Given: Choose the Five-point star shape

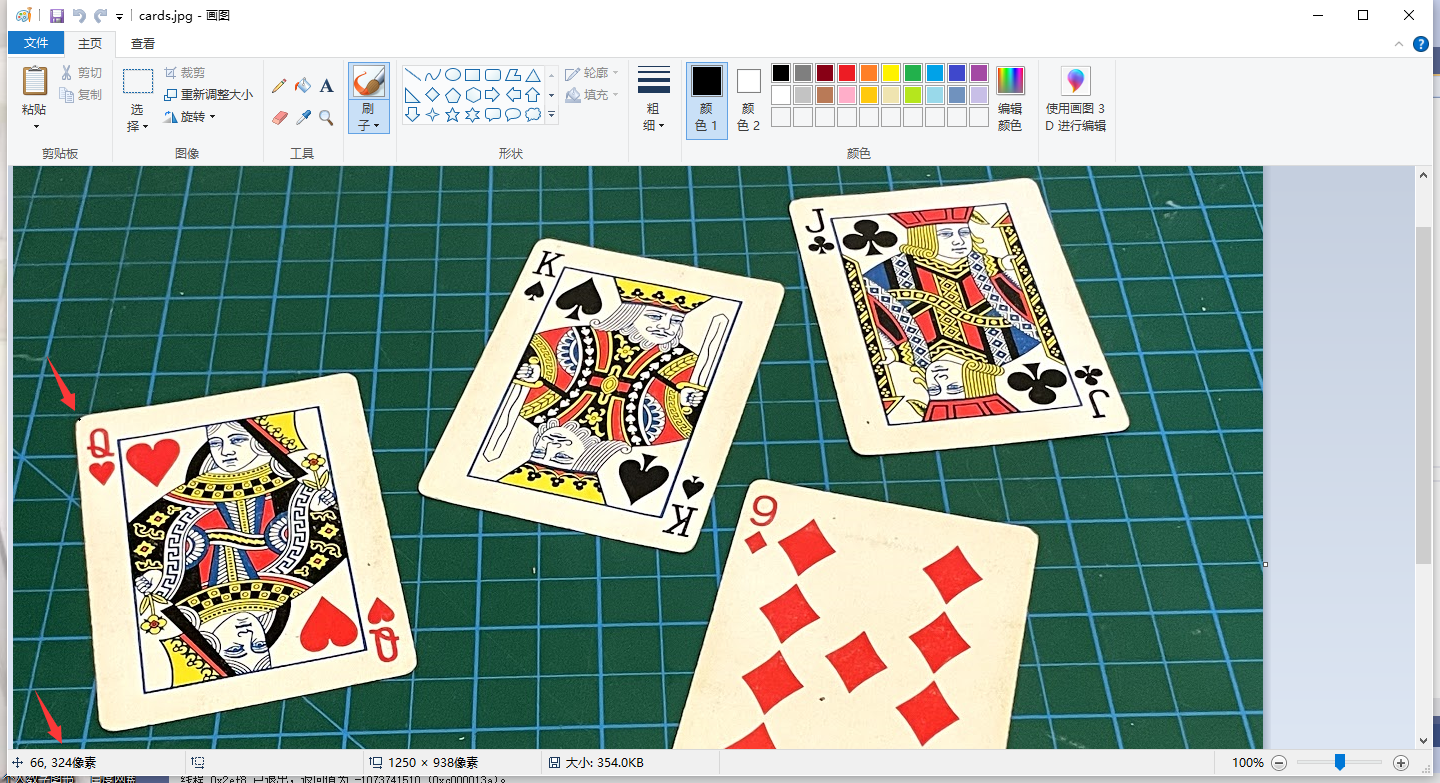Looking at the screenshot, I should click(x=452, y=115).
